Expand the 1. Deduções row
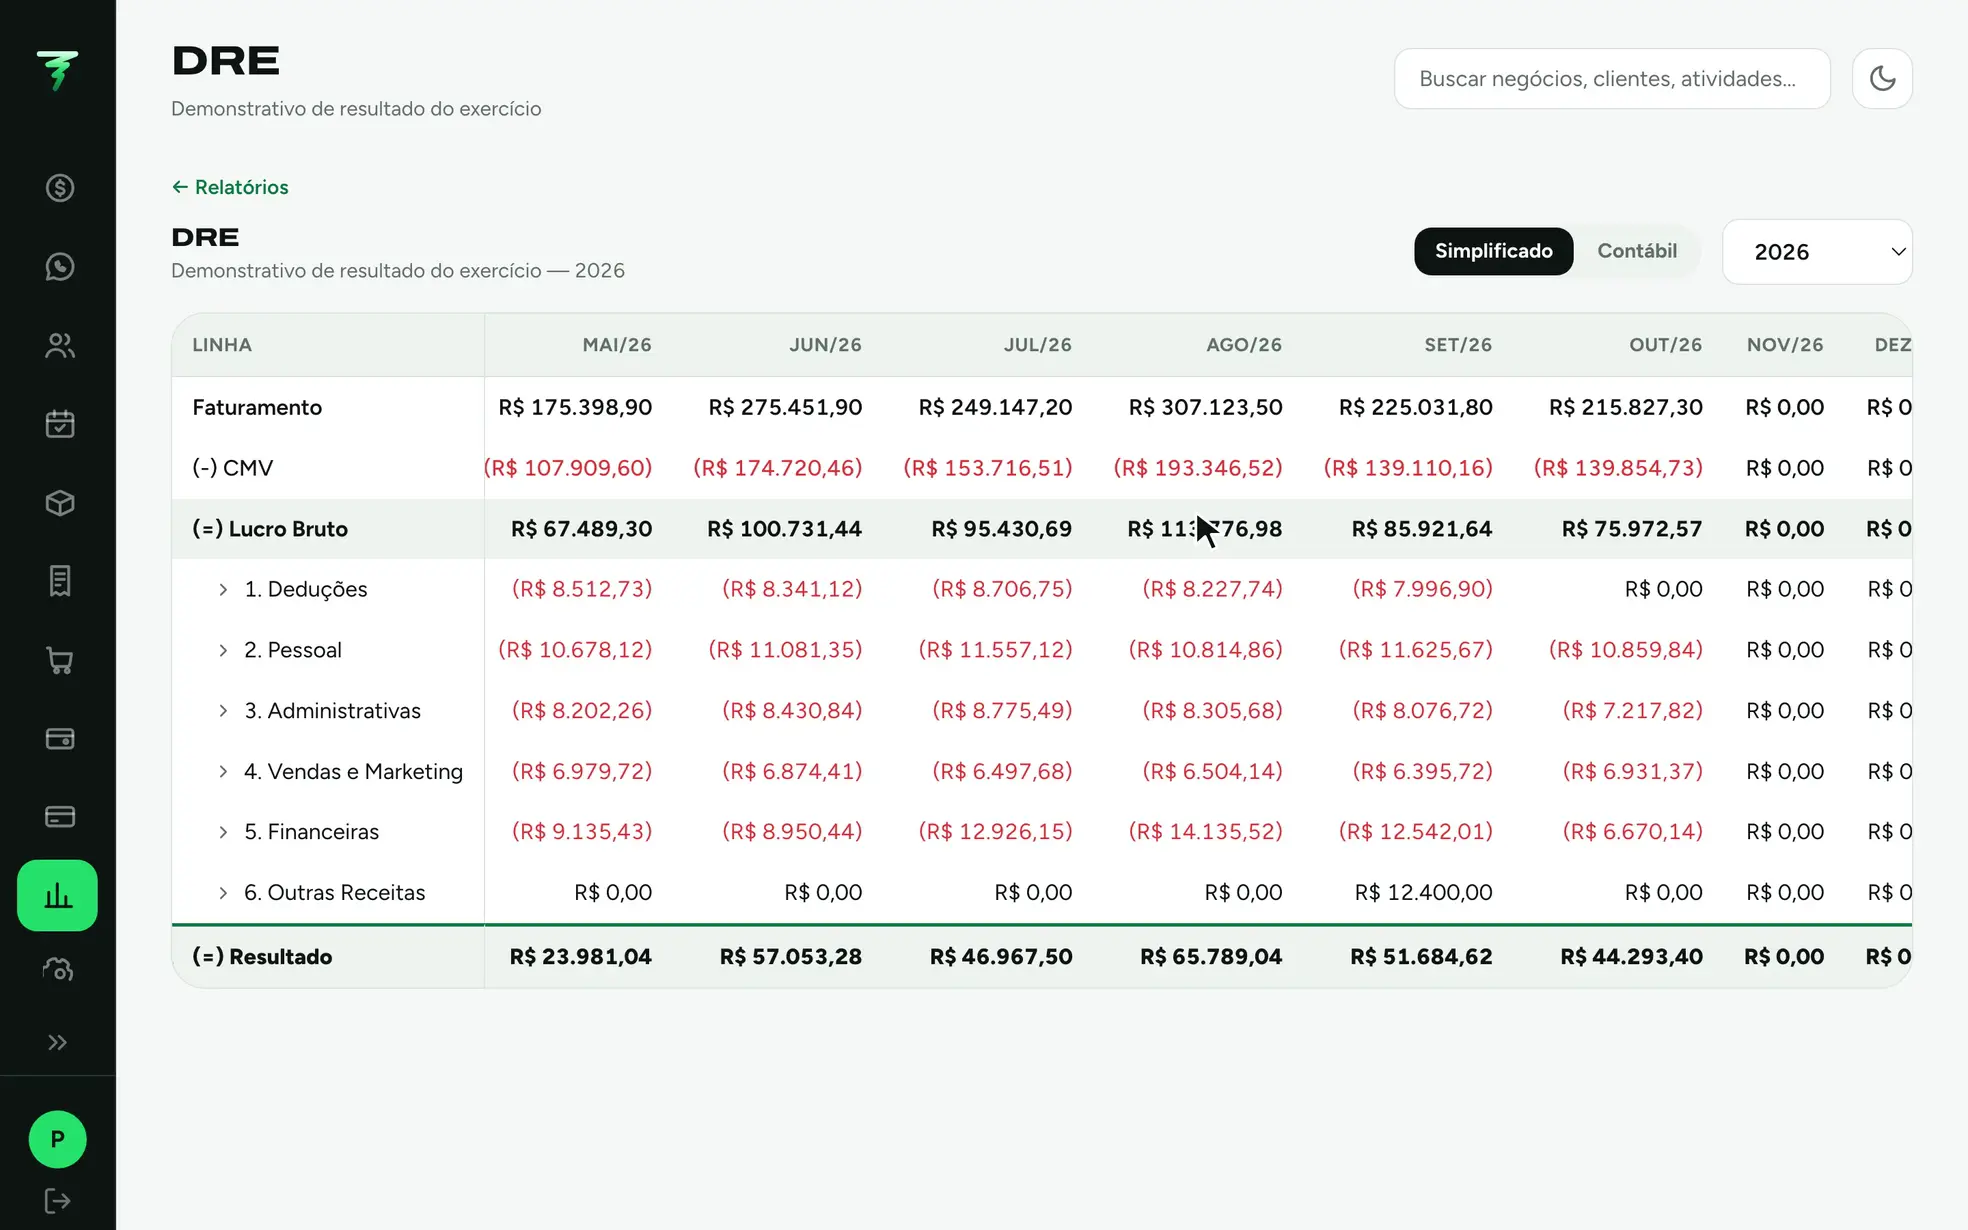 click(223, 590)
